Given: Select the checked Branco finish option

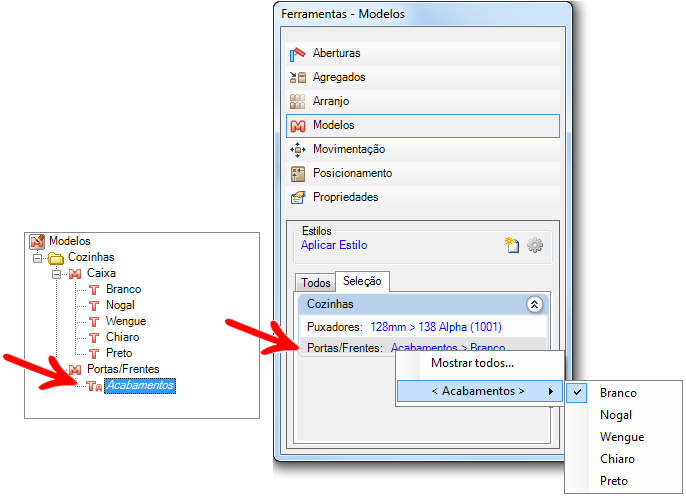Looking at the screenshot, I should pyautogui.click(x=624, y=393).
